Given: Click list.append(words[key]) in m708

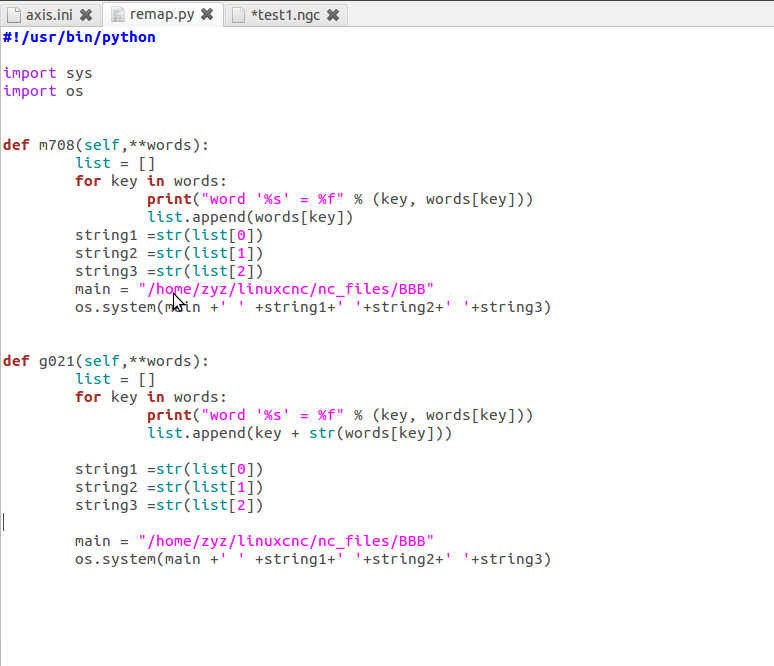Looking at the screenshot, I should click(x=250, y=217).
